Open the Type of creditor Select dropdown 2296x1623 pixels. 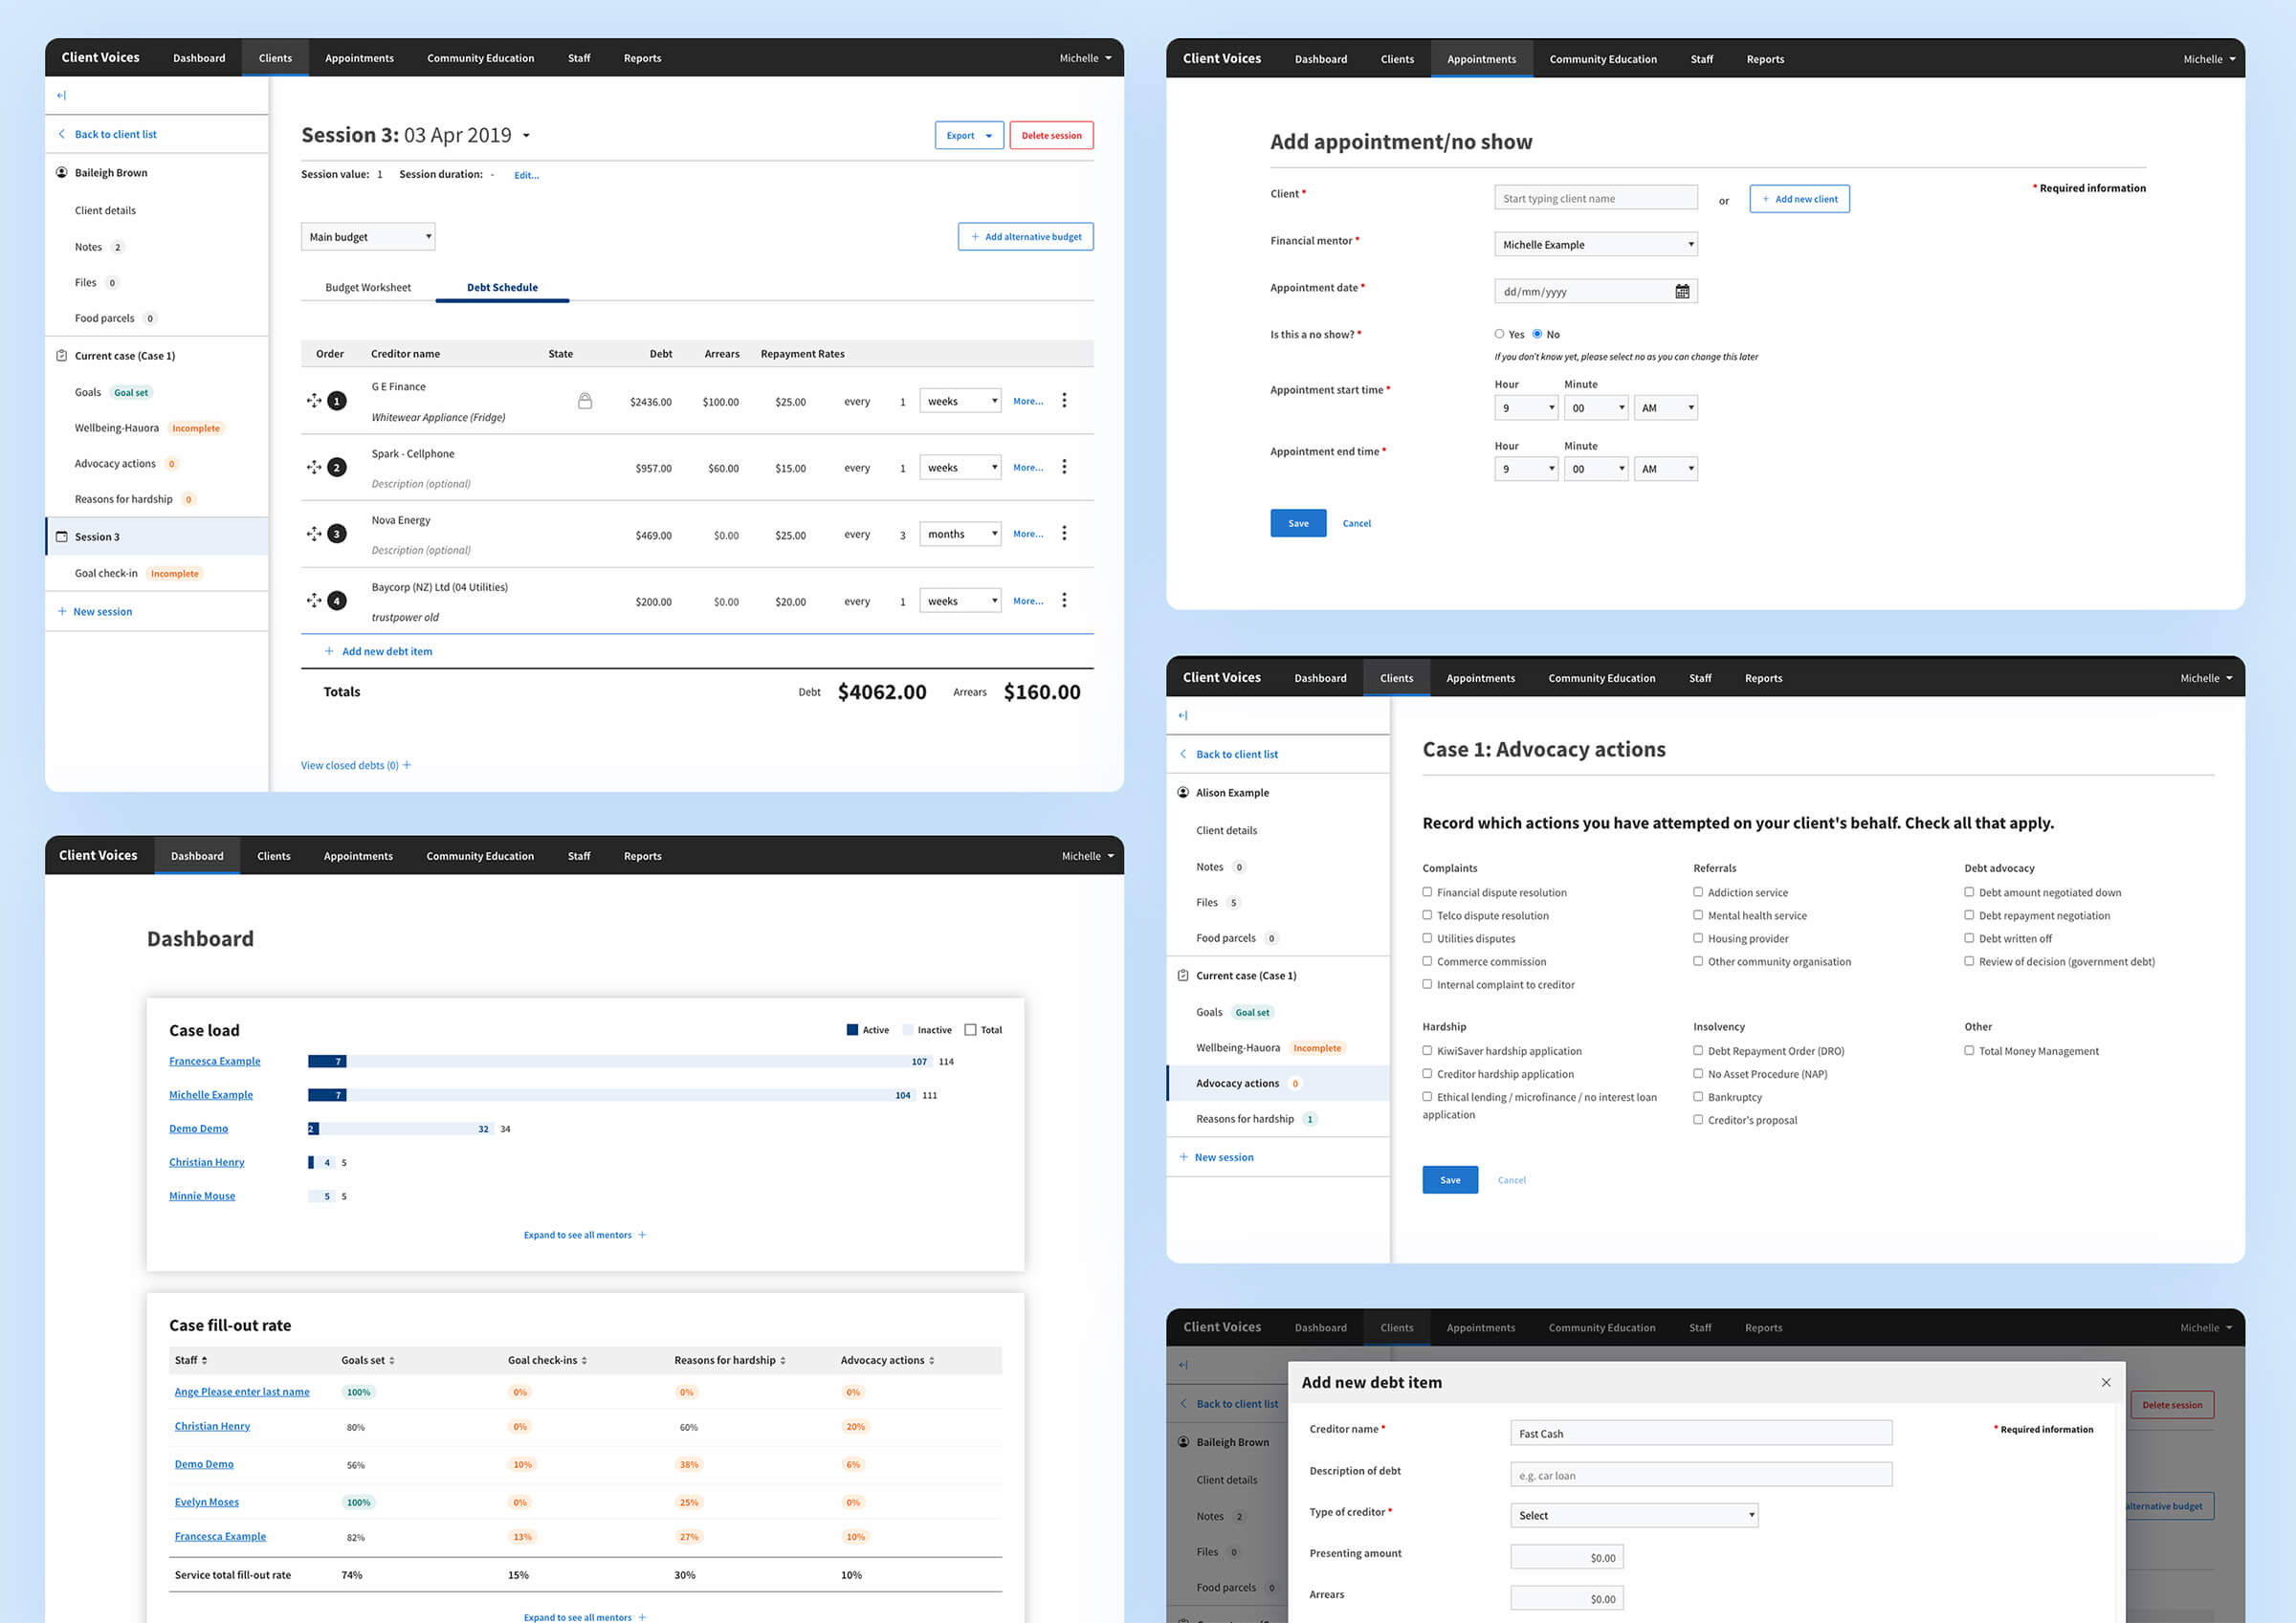click(1633, 1515)
